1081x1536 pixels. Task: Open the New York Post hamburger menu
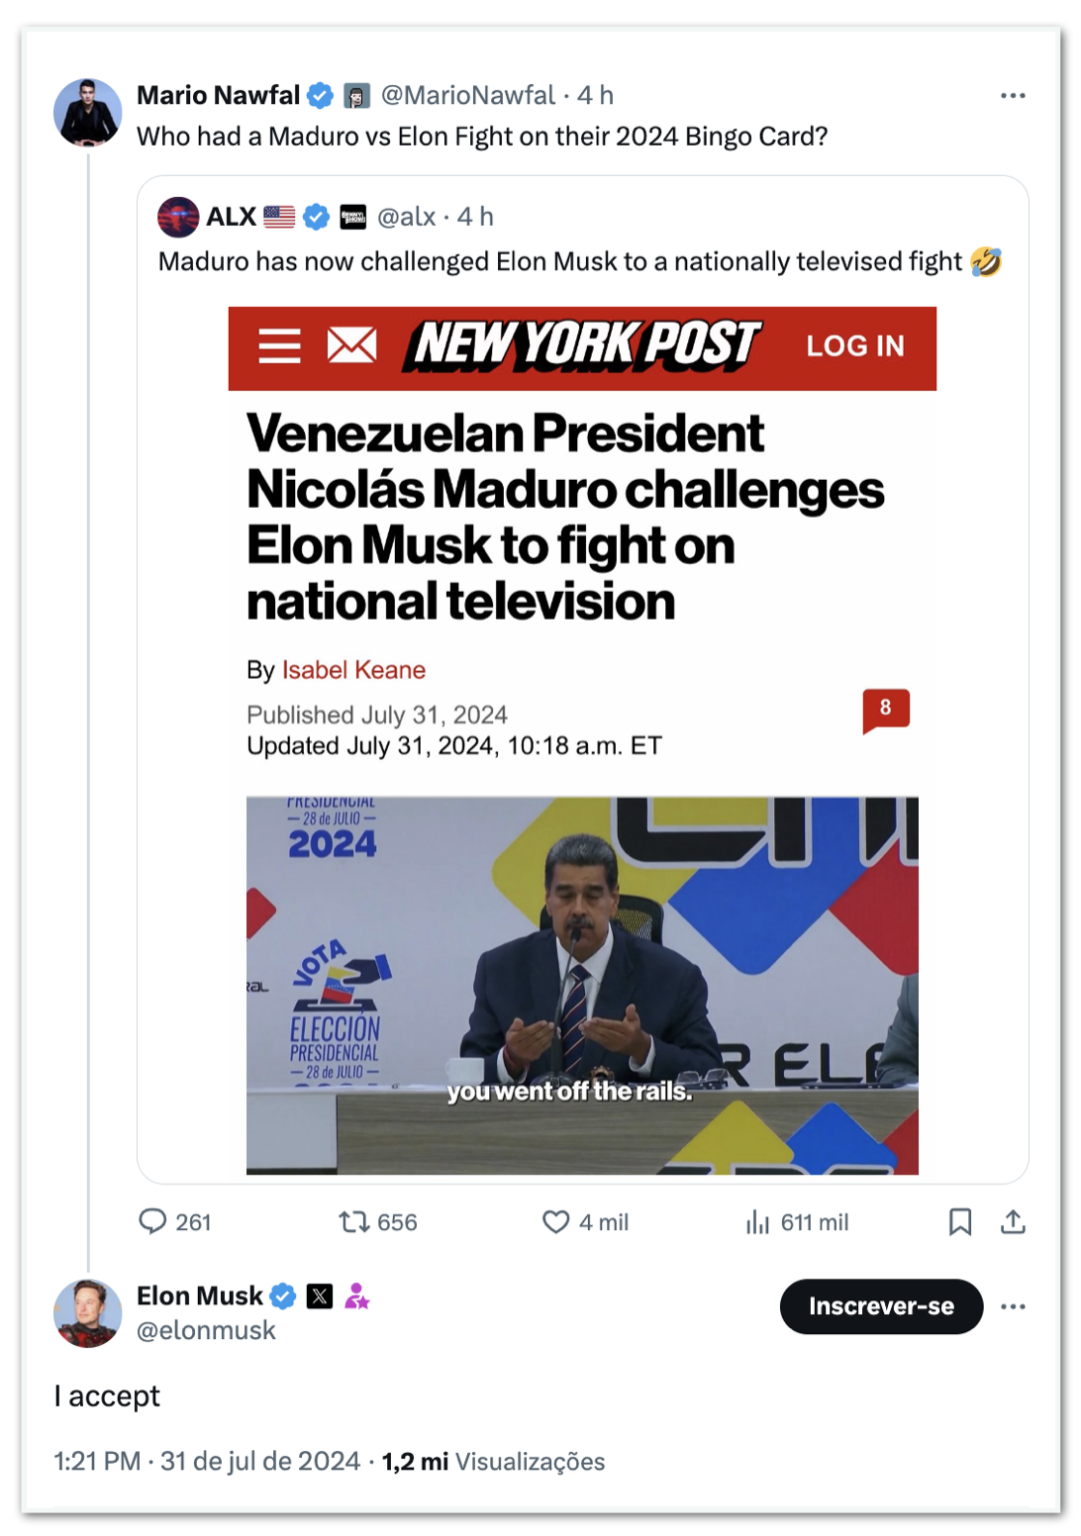(x=279, y=346)
